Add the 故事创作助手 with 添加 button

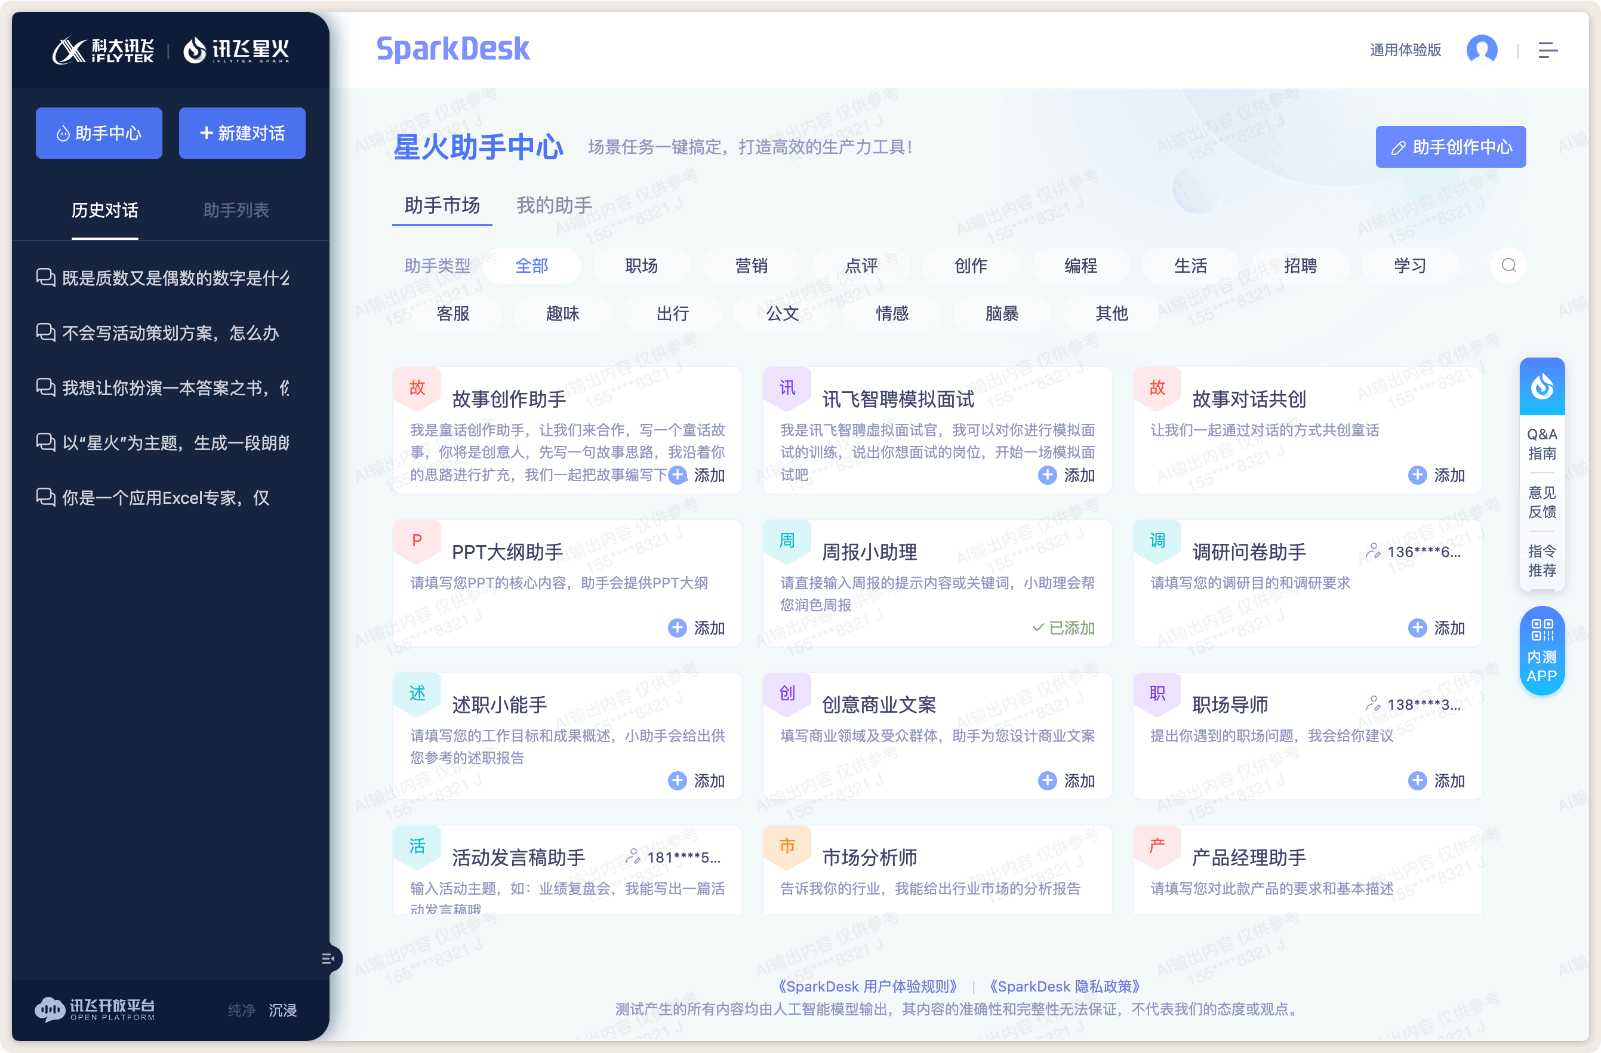(x=695, y=475)
